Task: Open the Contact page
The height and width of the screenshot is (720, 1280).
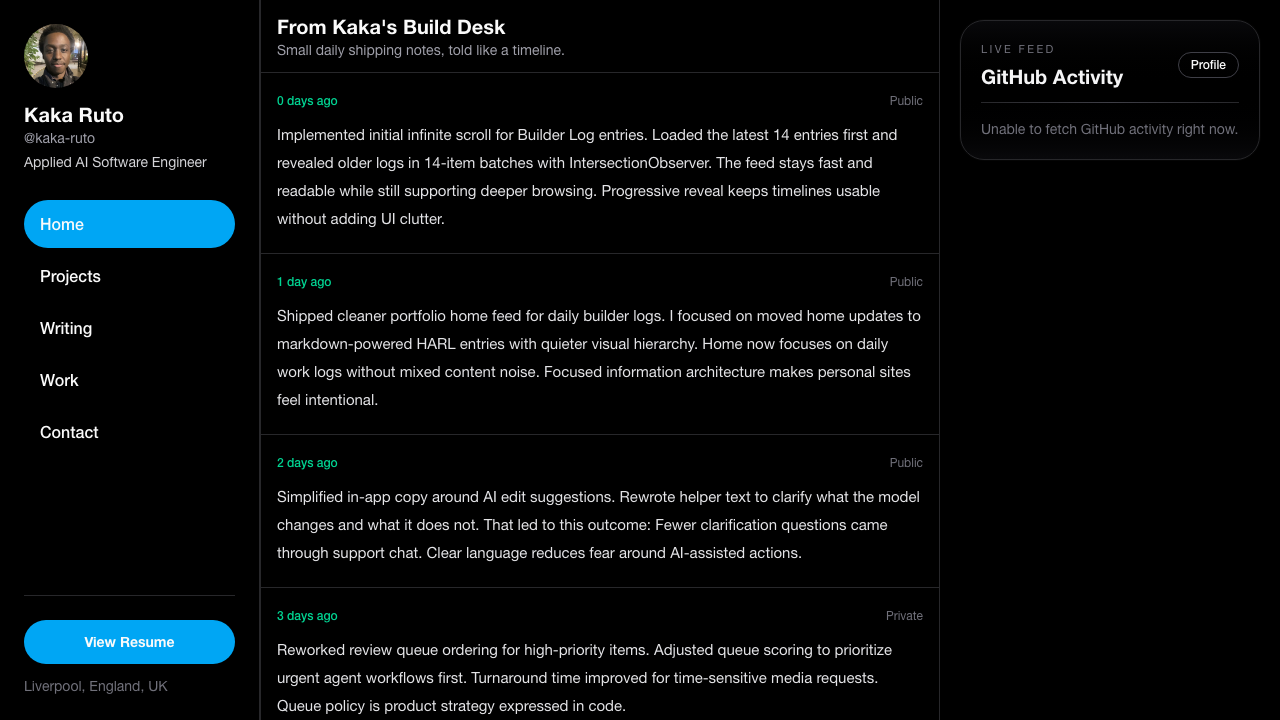Action: pos(69,432)
